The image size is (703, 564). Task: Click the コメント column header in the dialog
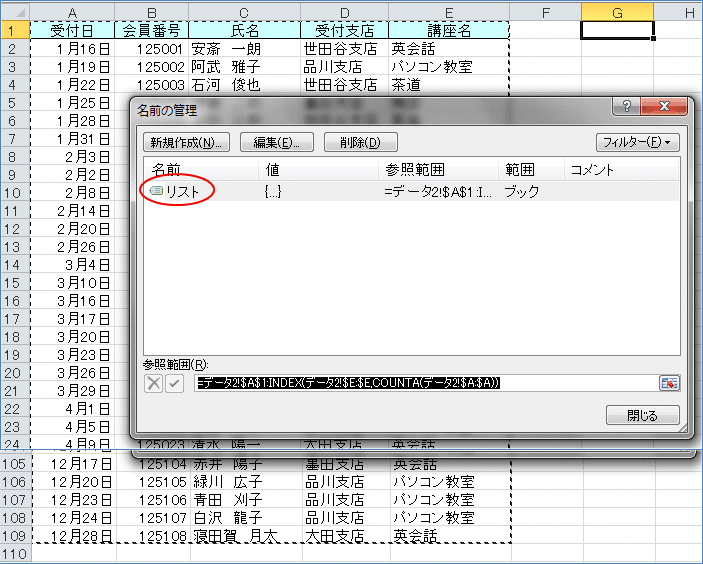coord(621,169)
